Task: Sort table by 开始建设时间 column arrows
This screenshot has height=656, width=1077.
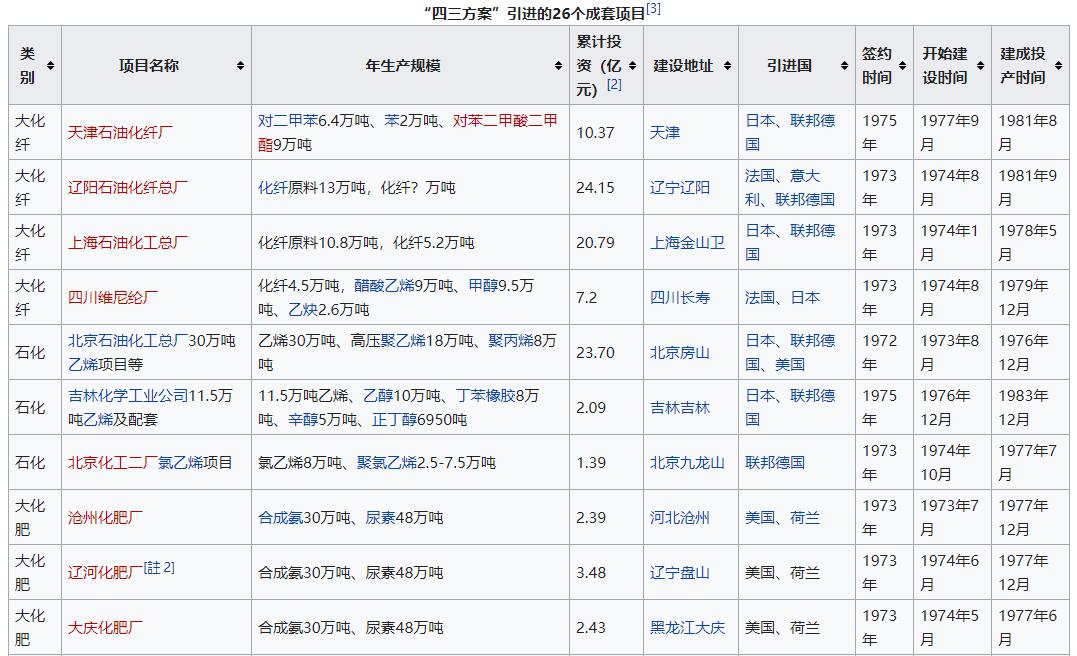Action: [x=980, y=65]
